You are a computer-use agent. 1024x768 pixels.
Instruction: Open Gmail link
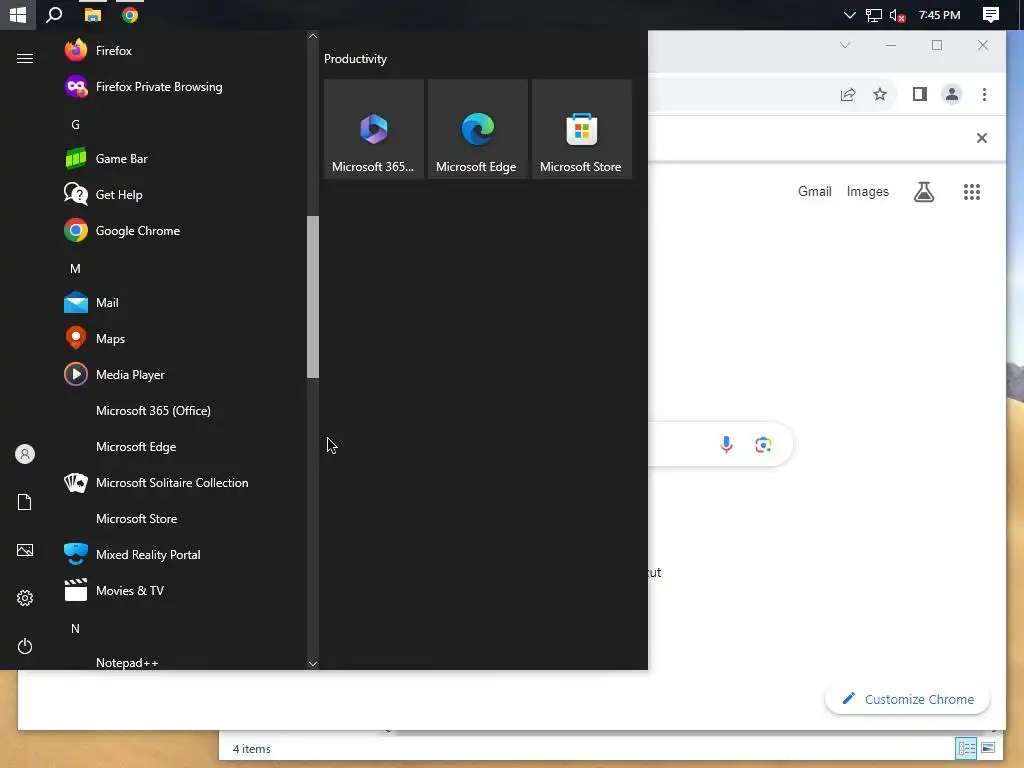click(814, 191)
